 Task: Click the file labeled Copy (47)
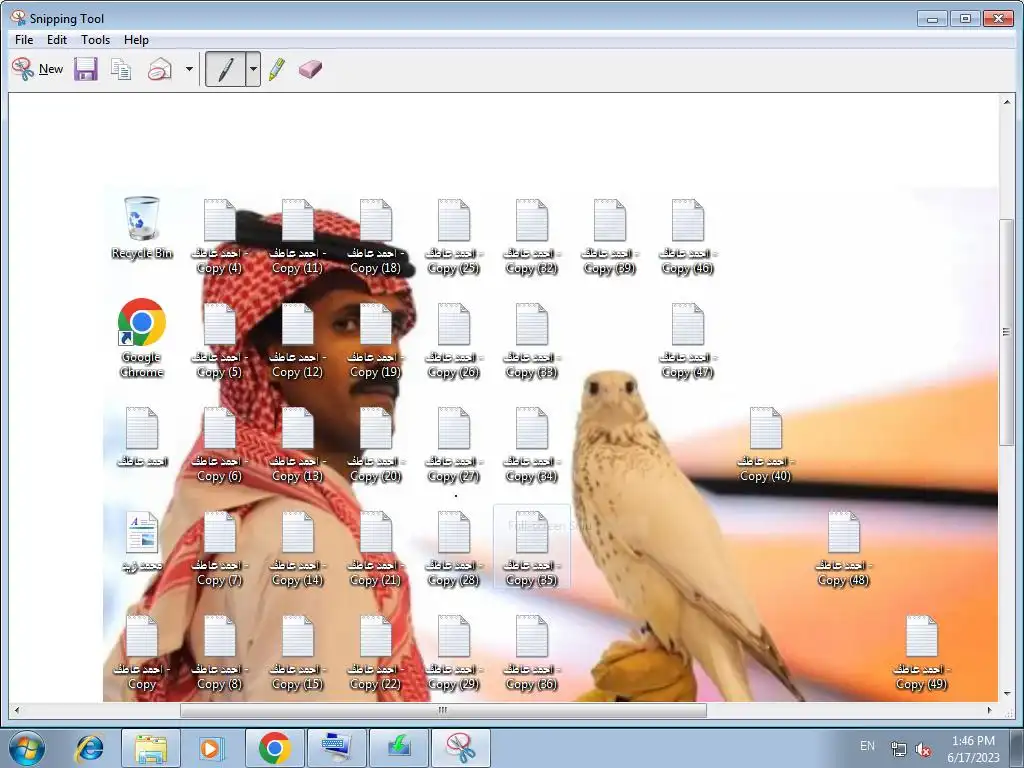click(x=688, y=340)
